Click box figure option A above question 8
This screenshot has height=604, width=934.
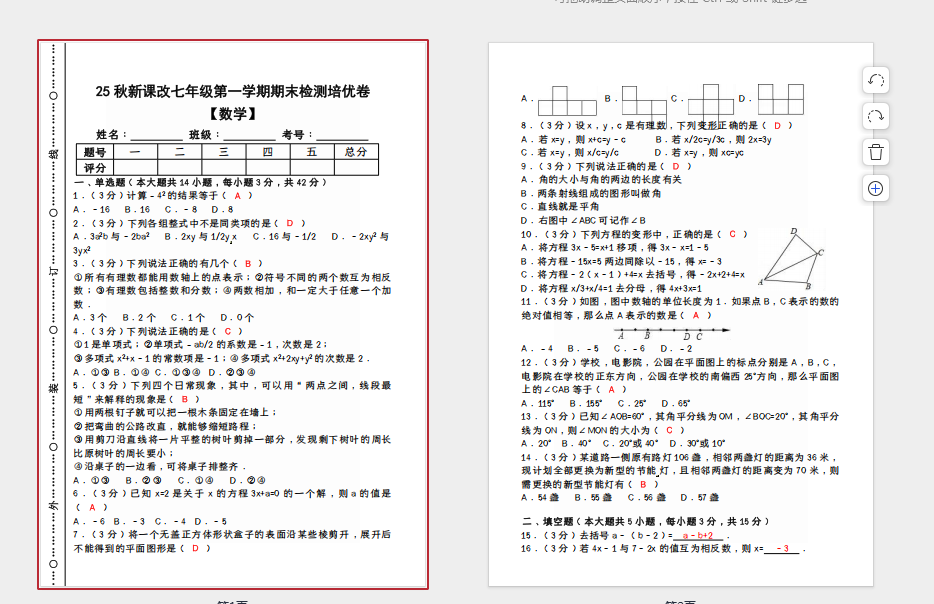click(566, 99)
